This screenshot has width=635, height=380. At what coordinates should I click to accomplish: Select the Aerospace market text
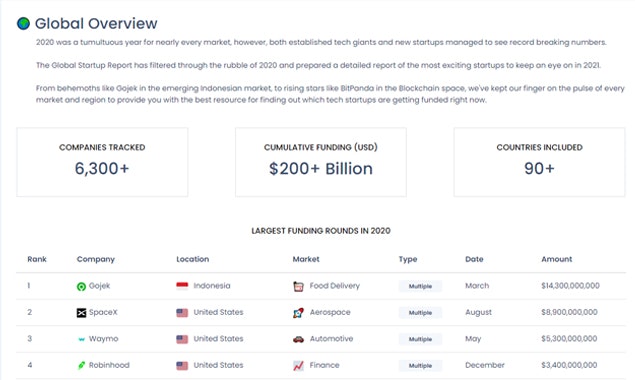[330, 312]
